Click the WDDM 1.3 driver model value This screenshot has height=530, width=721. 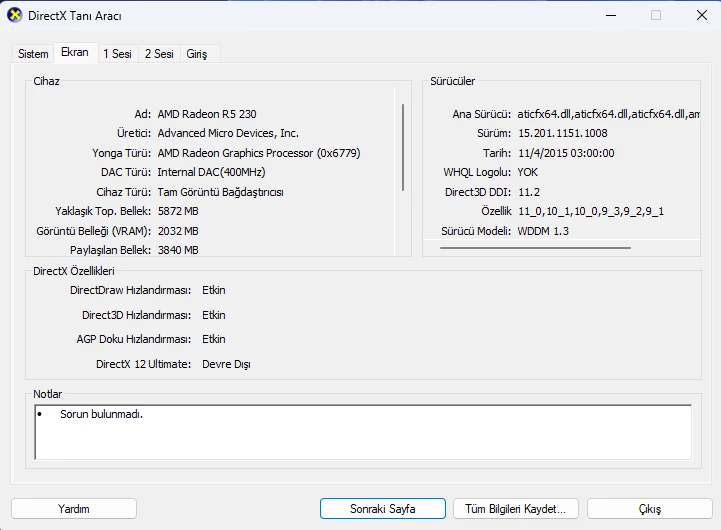click(x=543, y=231)
